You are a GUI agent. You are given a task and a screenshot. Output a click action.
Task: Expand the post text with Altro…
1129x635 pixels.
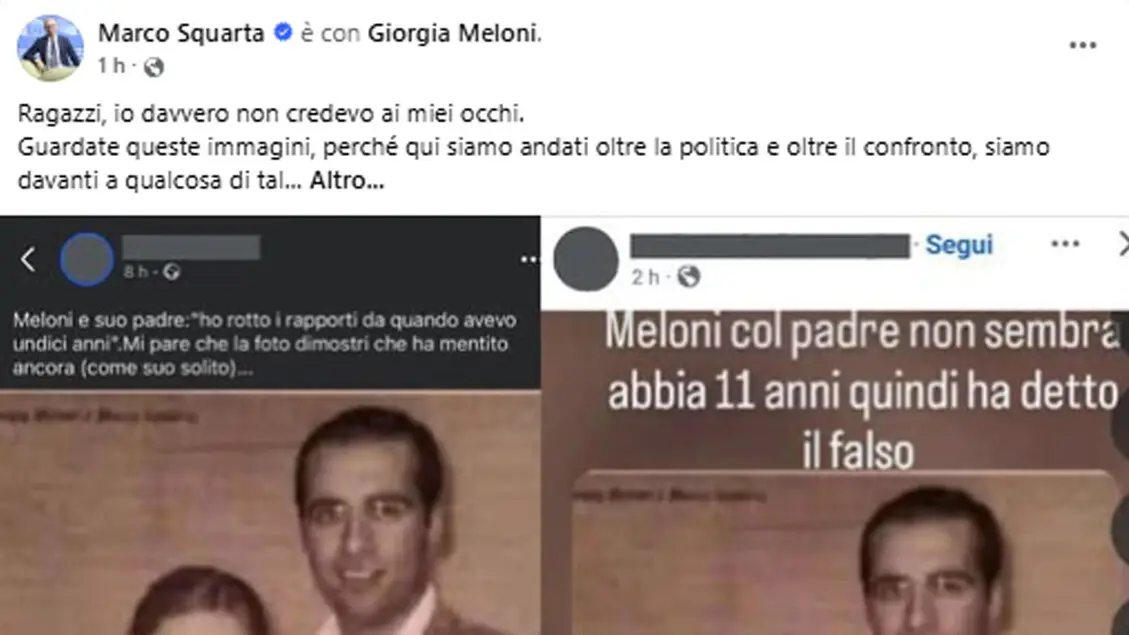(x=346, y=180)
